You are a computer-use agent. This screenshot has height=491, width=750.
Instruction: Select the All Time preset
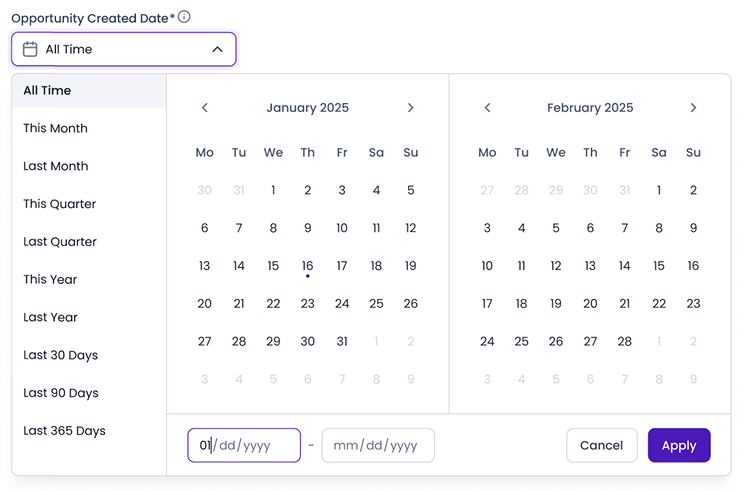pyautogui.click(x=89, y=90)
